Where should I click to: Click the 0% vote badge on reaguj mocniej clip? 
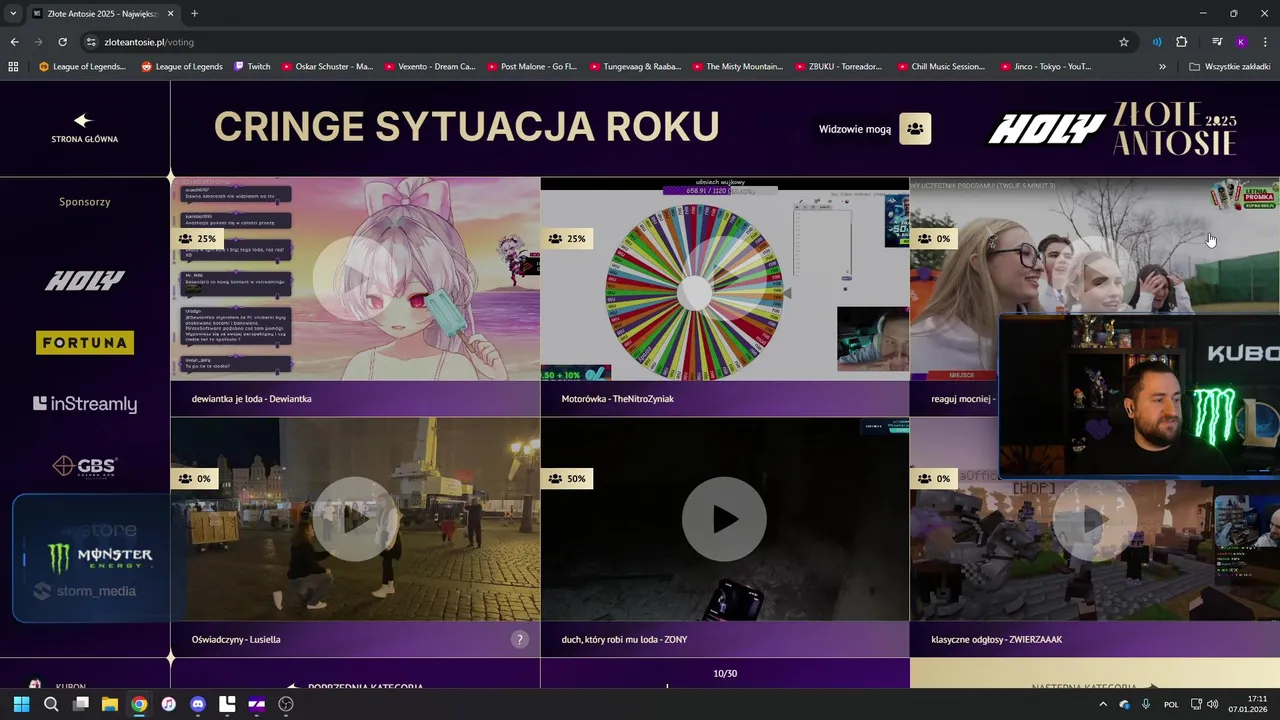click(x=934, y=239)
